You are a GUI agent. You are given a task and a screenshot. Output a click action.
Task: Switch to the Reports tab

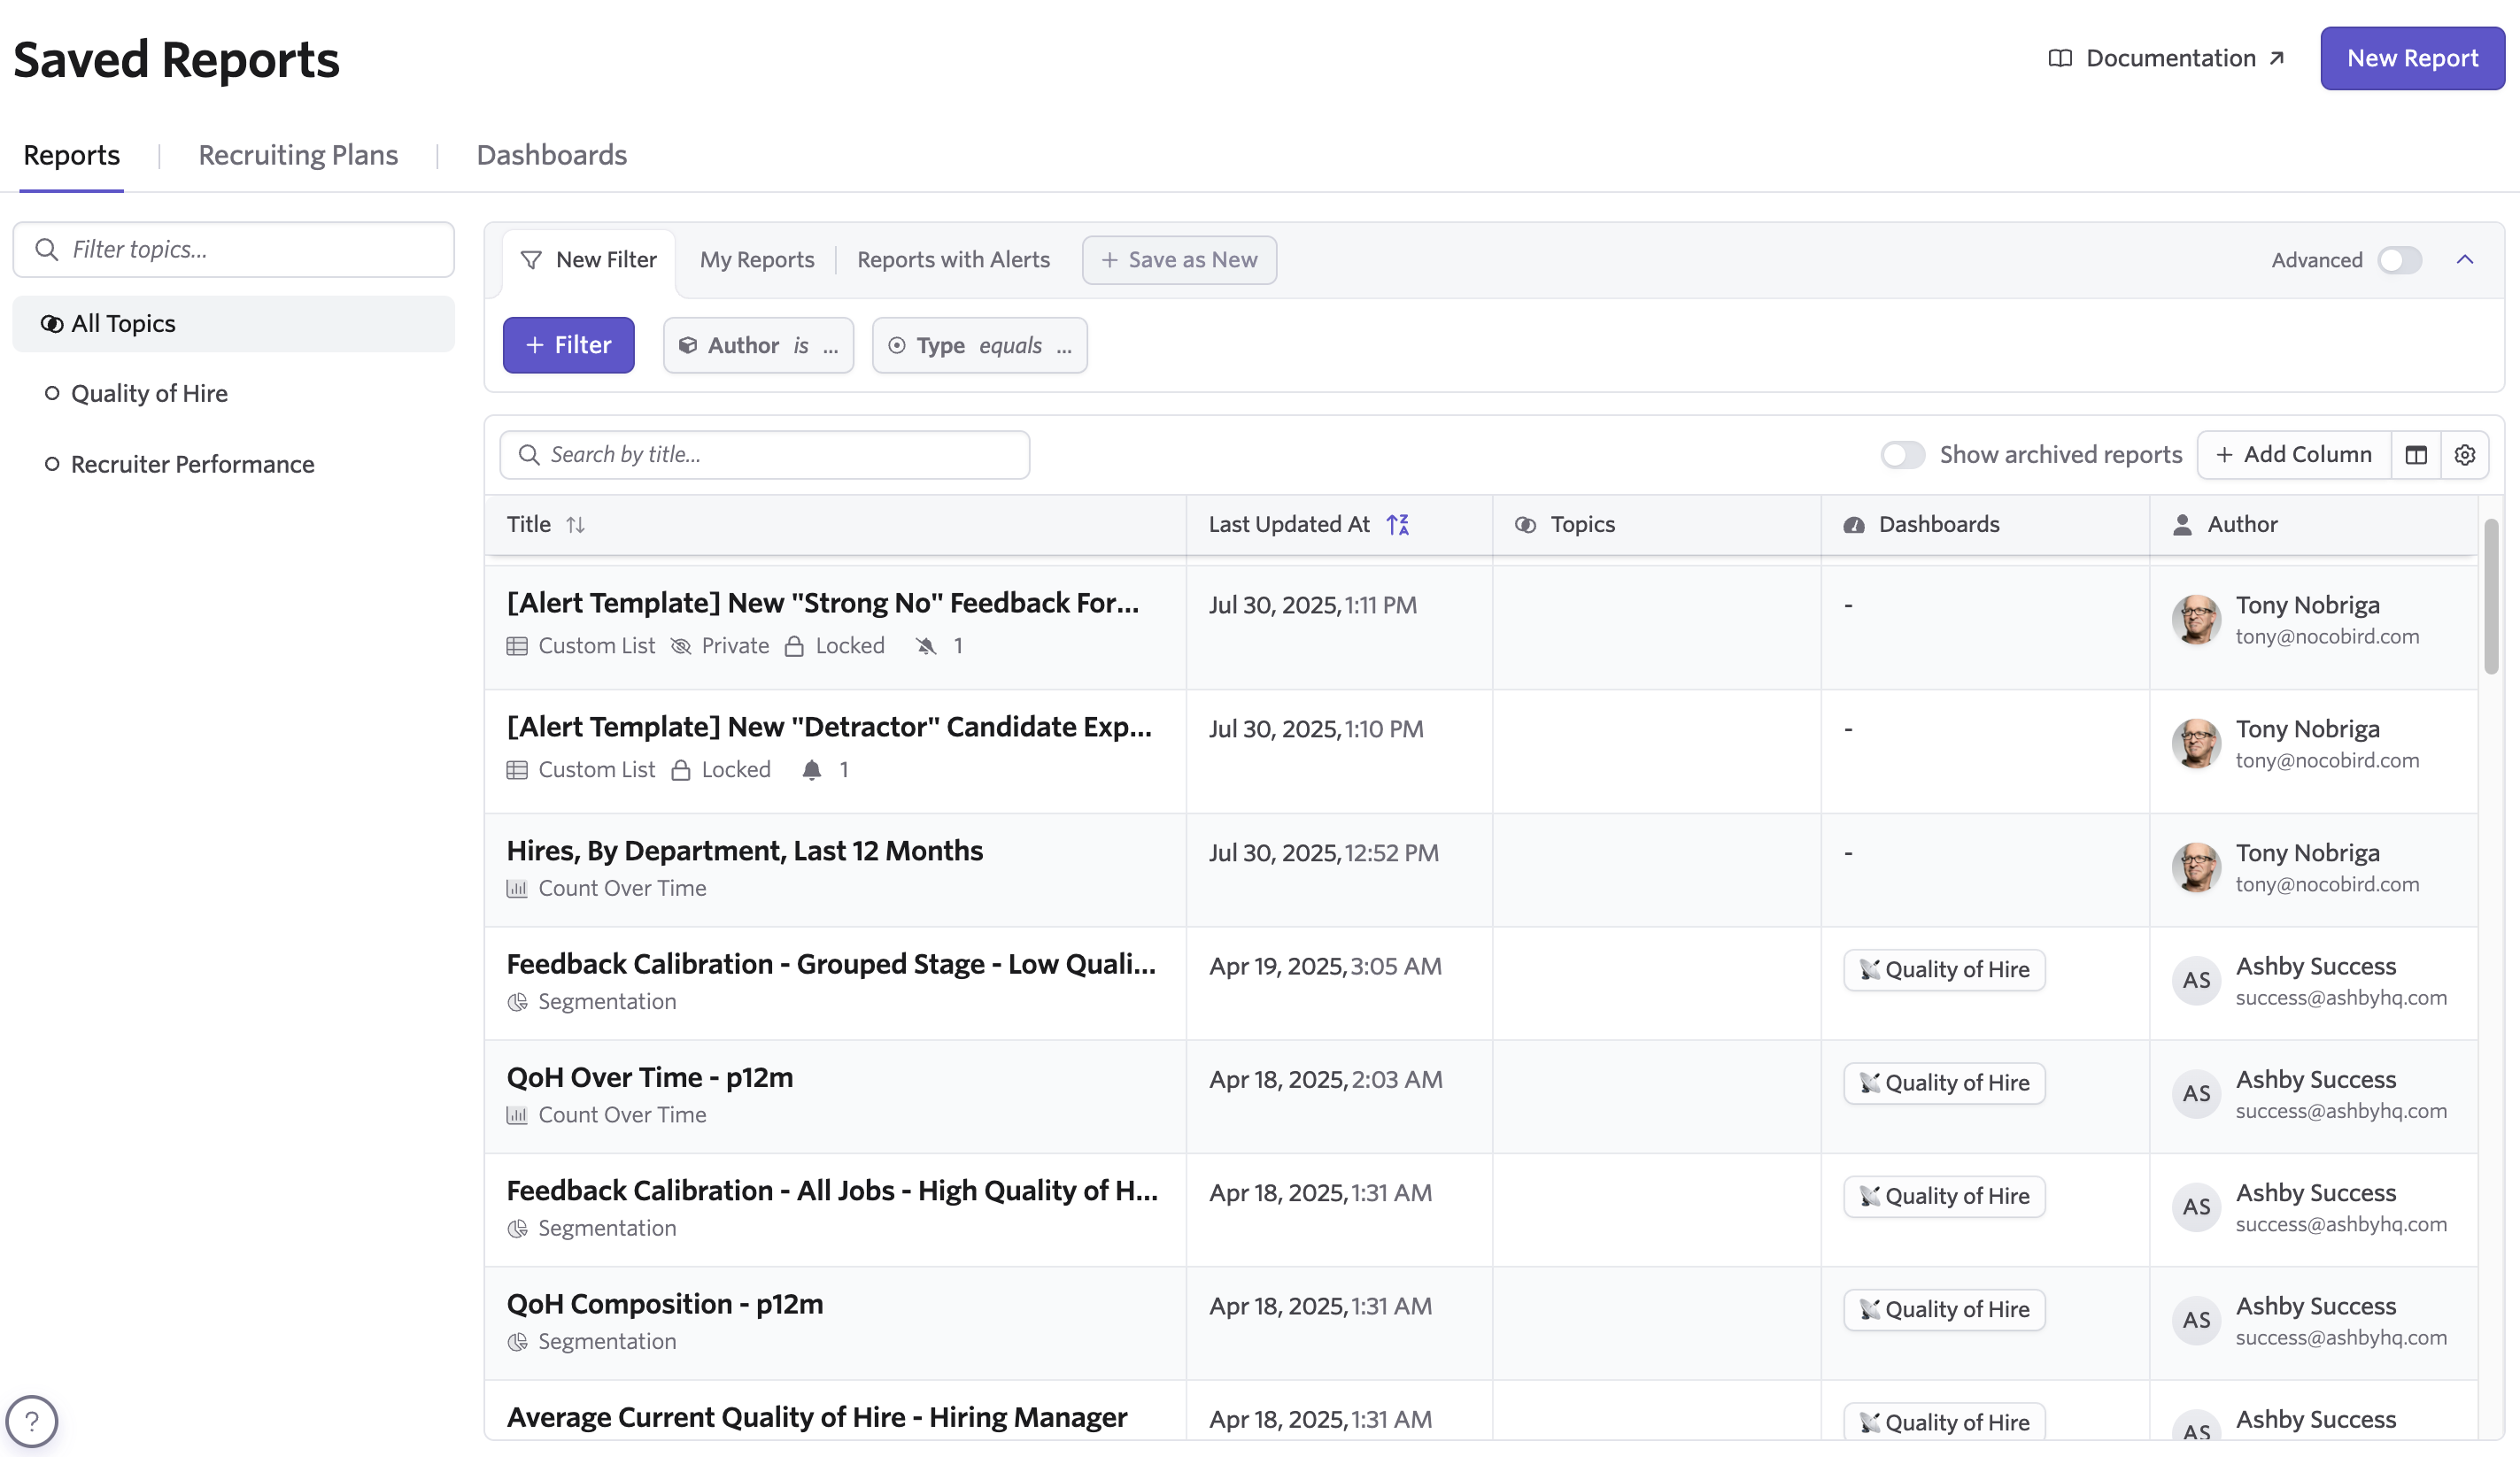(72, 155)
